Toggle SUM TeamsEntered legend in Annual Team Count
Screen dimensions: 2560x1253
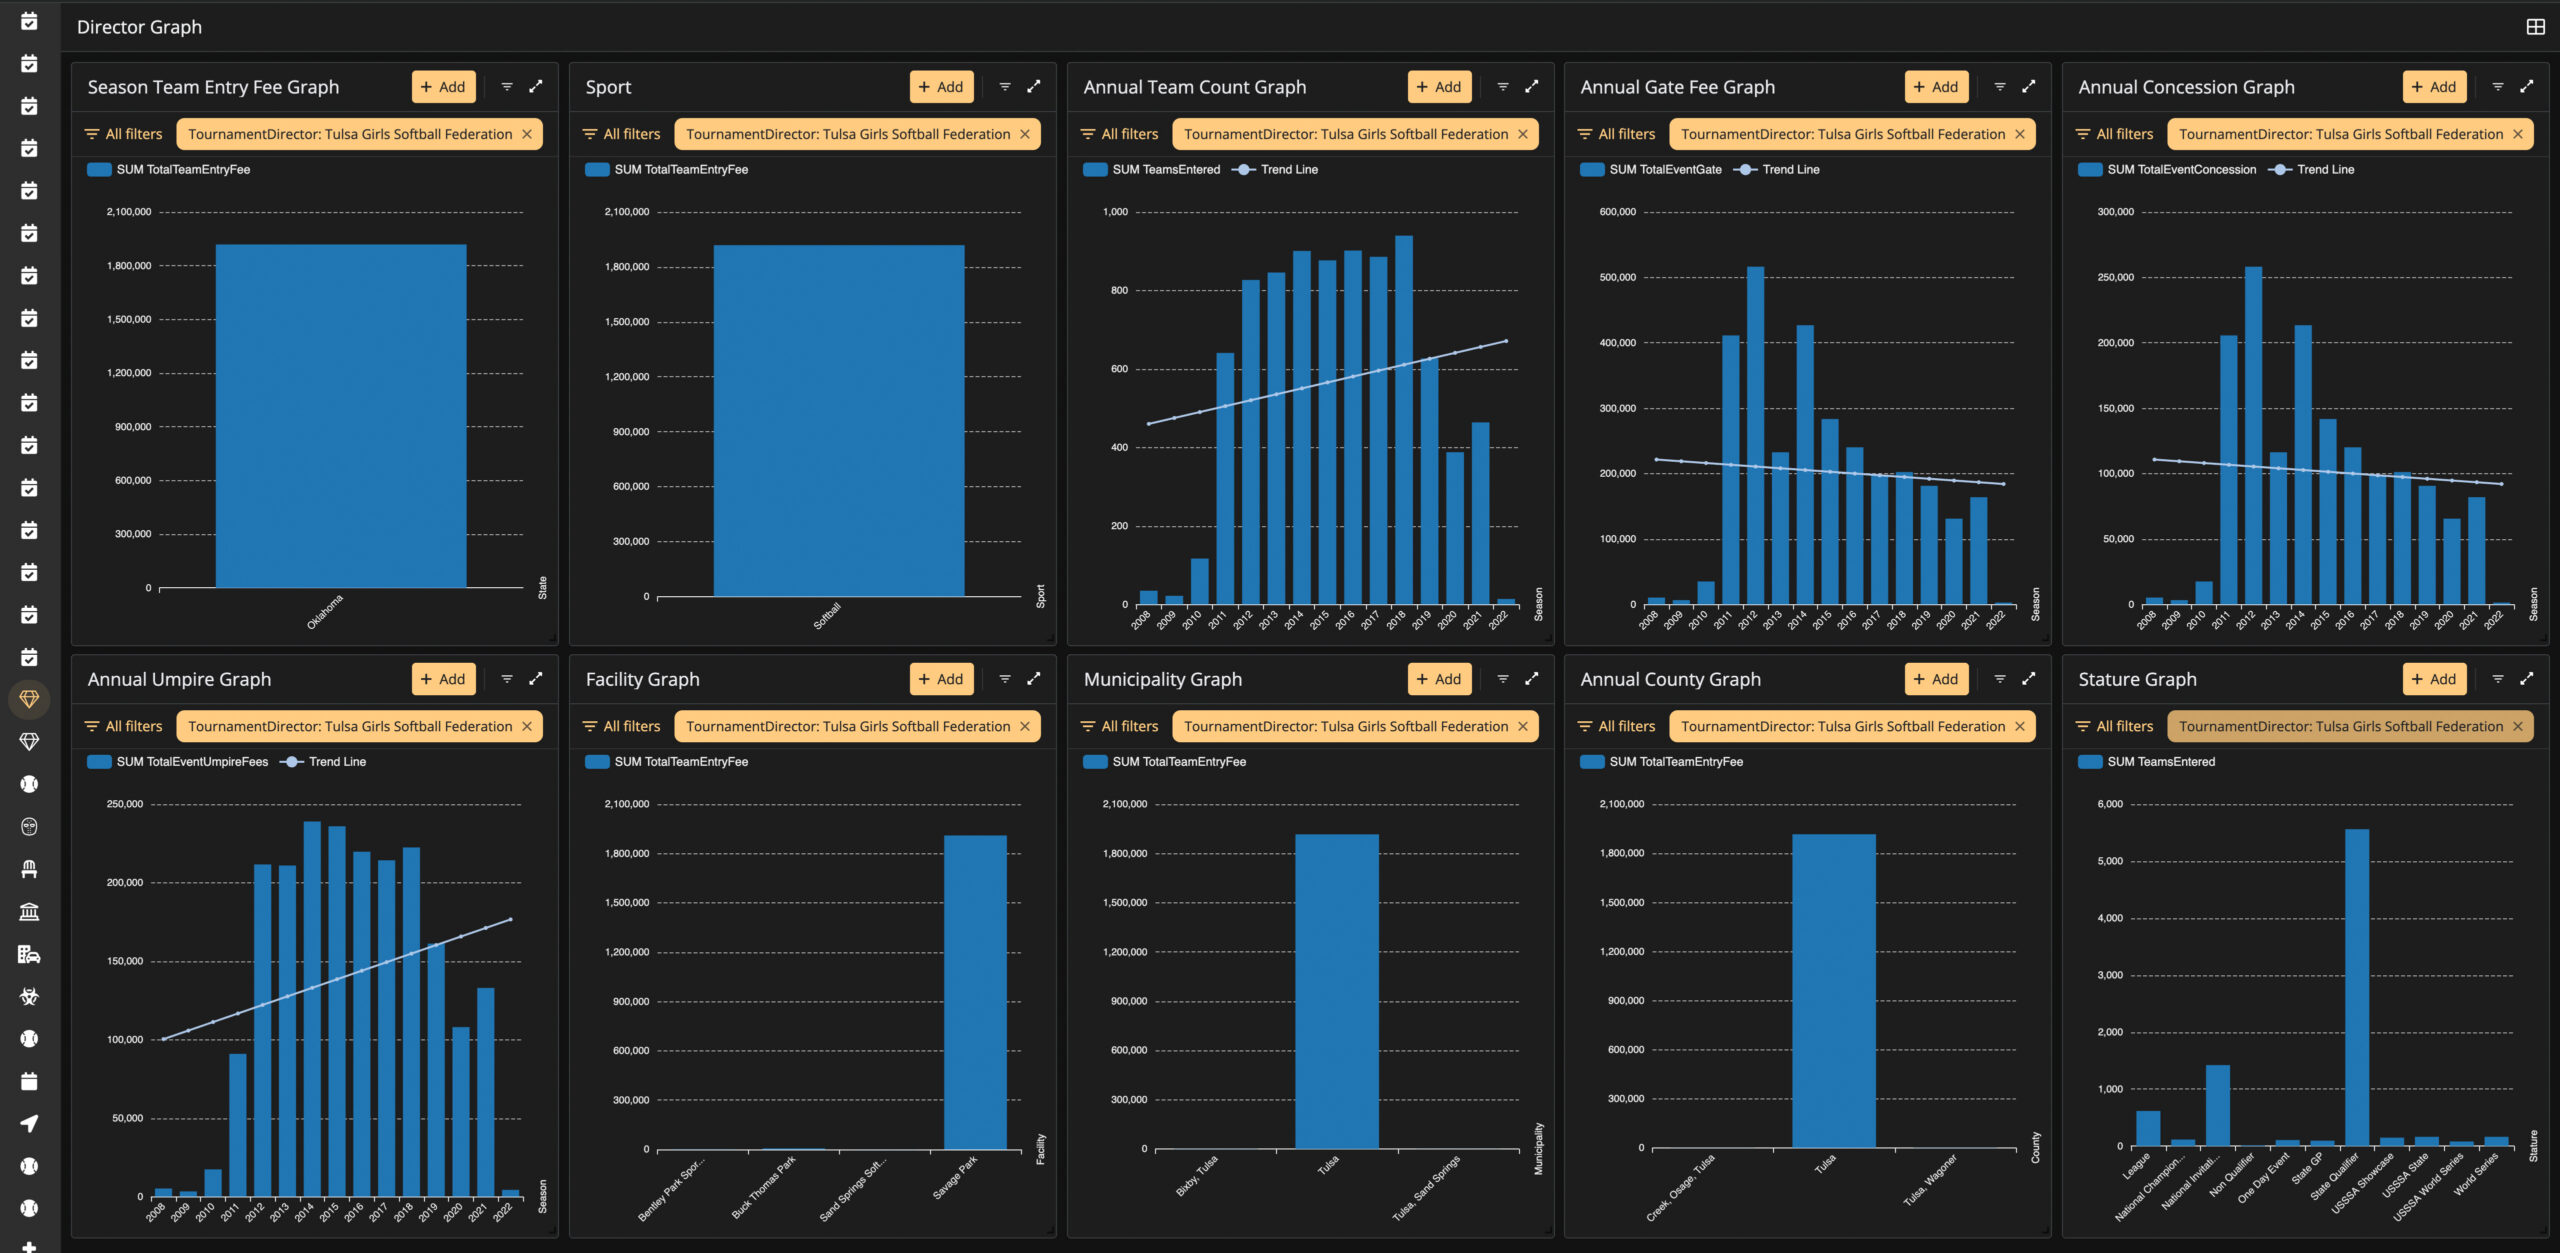click(1152, 170)
